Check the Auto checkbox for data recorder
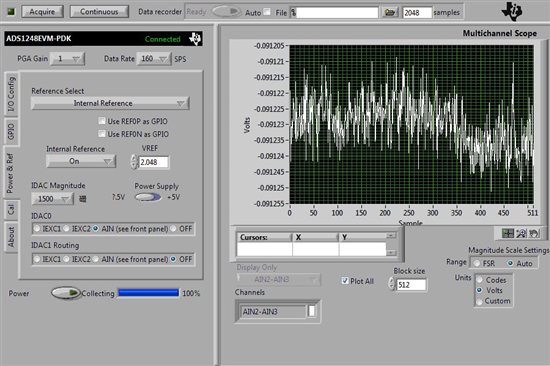550x366 pixels. click(x=267, y=12)
